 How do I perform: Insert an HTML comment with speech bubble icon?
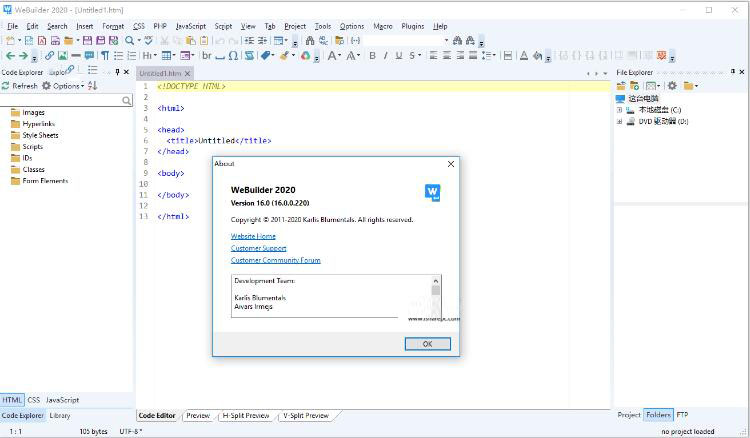[x=89, y=55]
